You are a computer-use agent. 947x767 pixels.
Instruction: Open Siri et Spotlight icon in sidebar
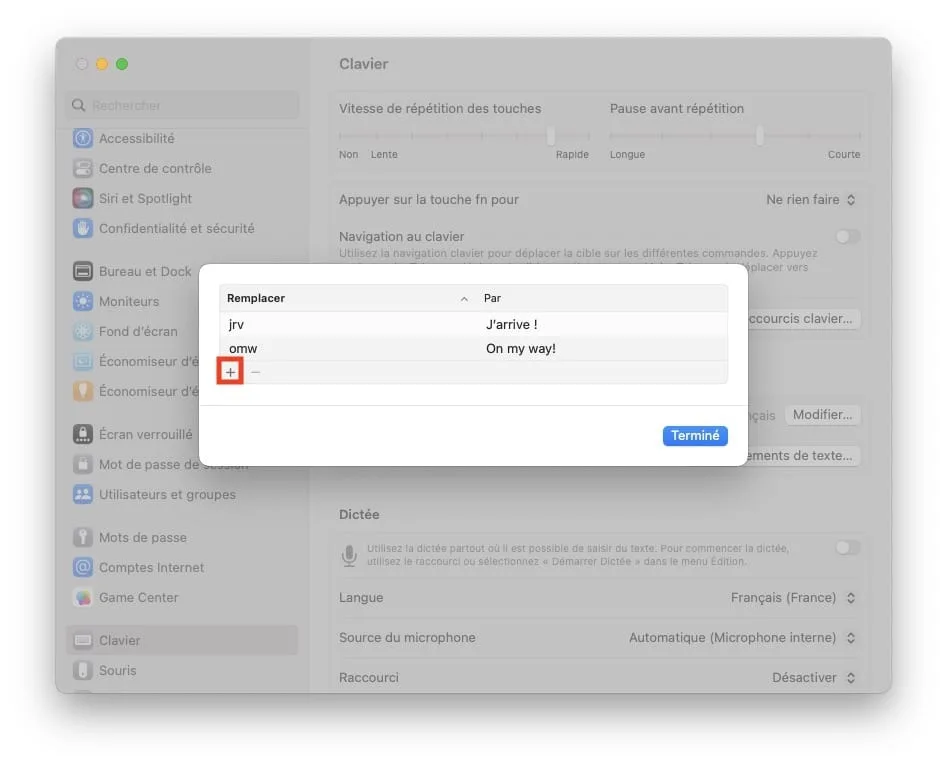click(x=83, y=198)
